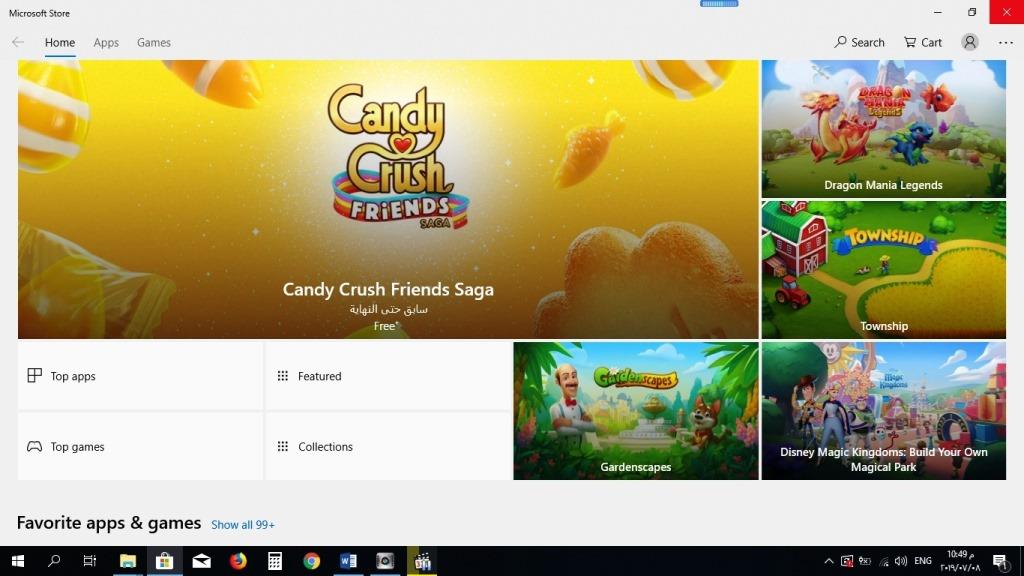
Task: Open Task View in the taskbar
Action: (90, 561)
